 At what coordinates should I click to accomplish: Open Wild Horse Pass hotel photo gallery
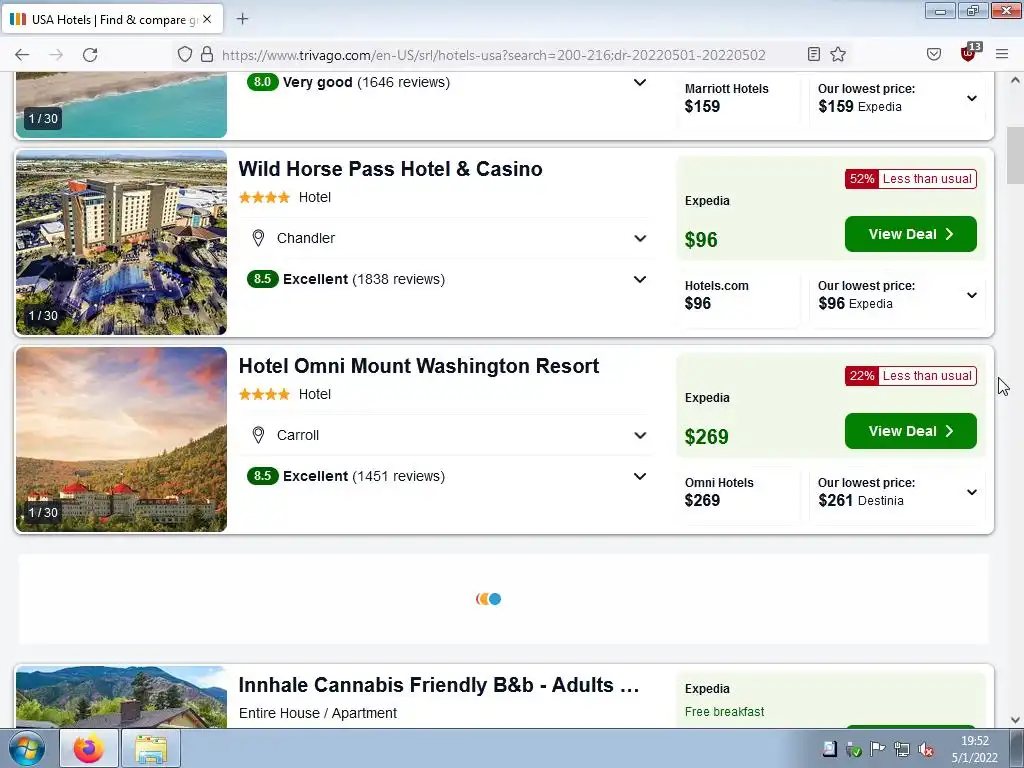click(x=121, y=243)
